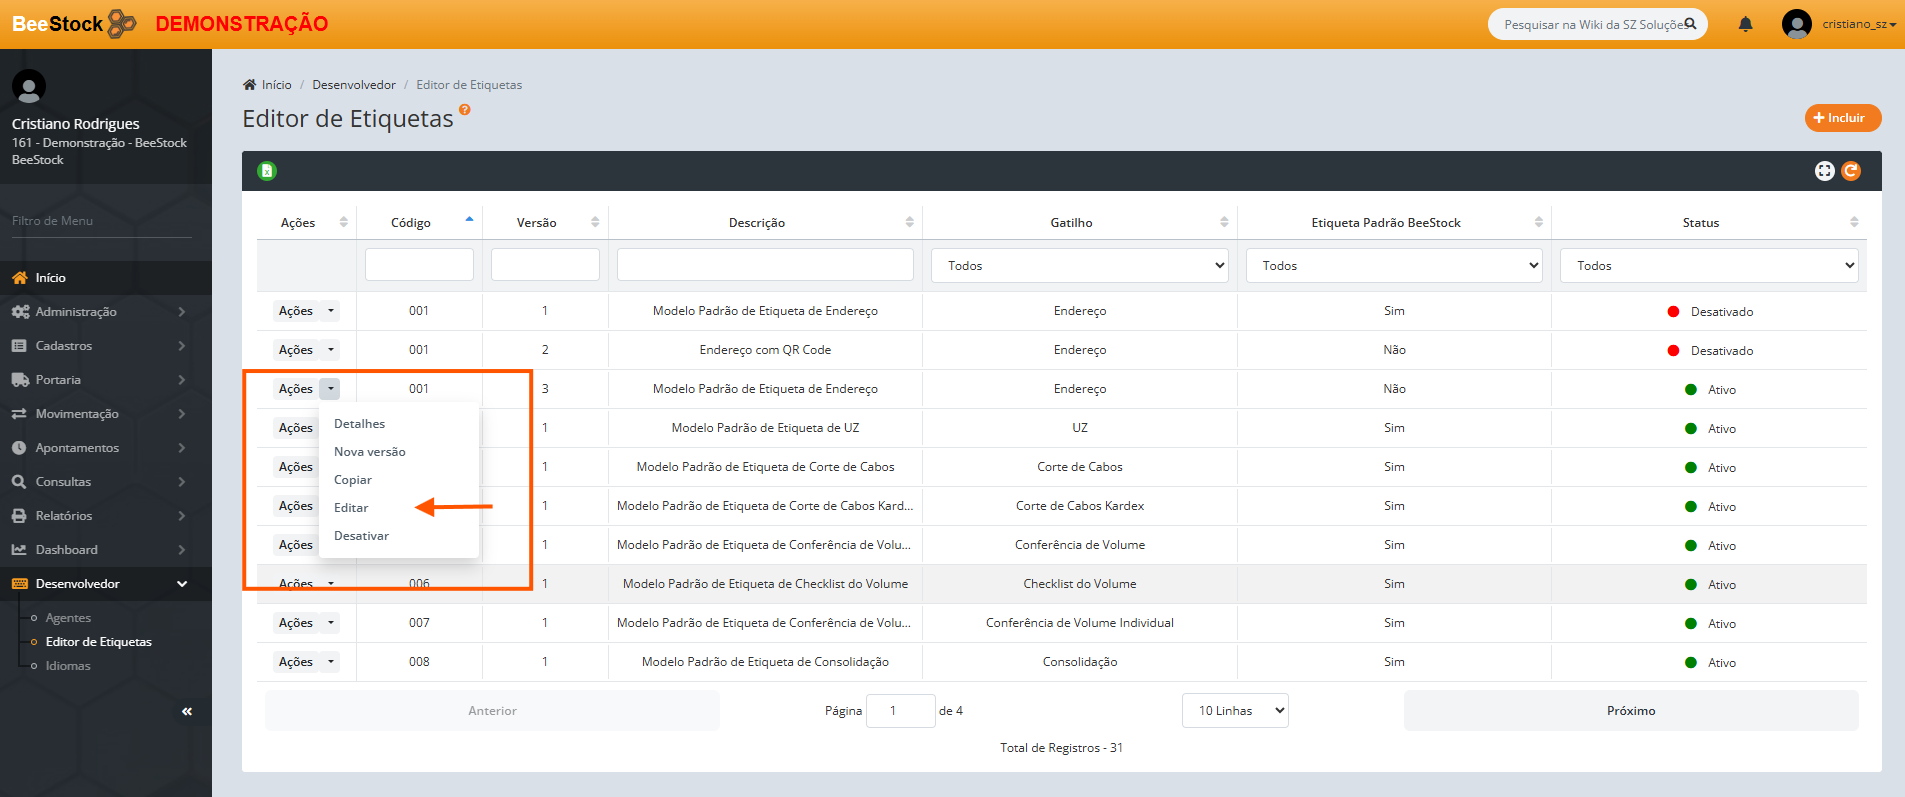
Task: Choose Nova versão from the actions menu
Action: coord(369,452)
